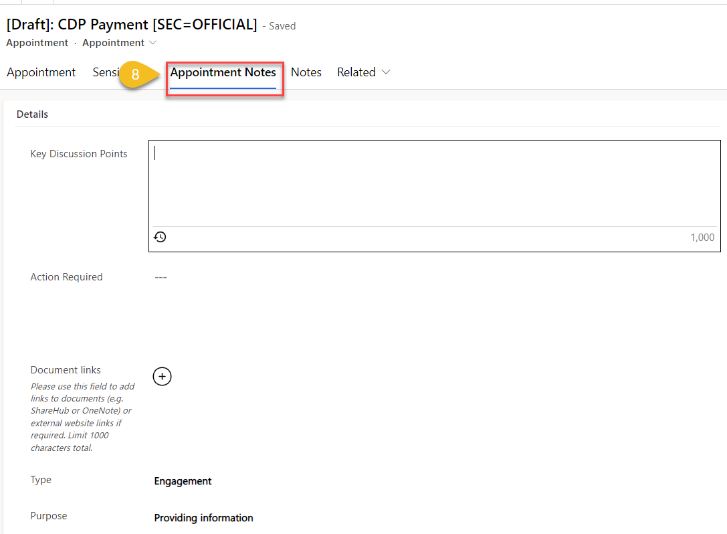Click the Type field label
727x534 pixels.
pyautogui.click(x=41, y=480)
